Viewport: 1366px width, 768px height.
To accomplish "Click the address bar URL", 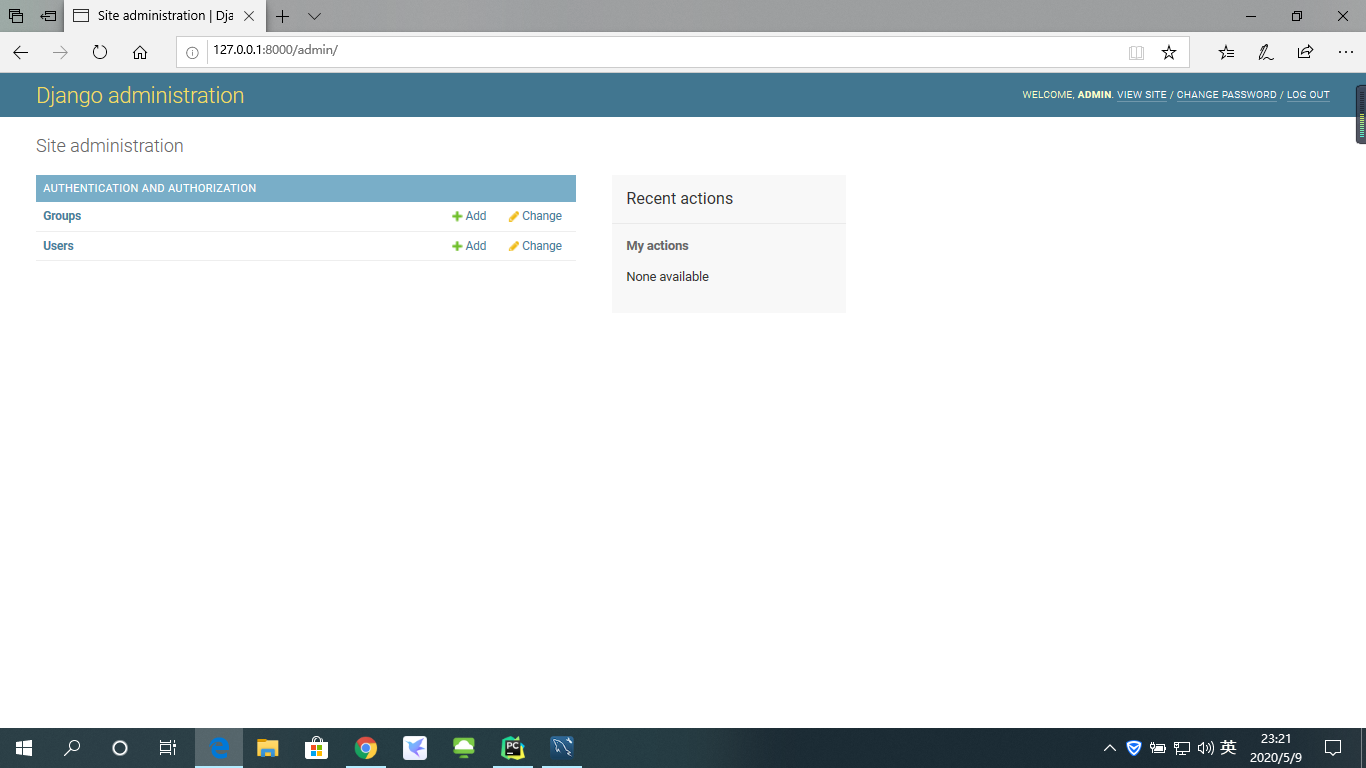I will click(275, 50).
